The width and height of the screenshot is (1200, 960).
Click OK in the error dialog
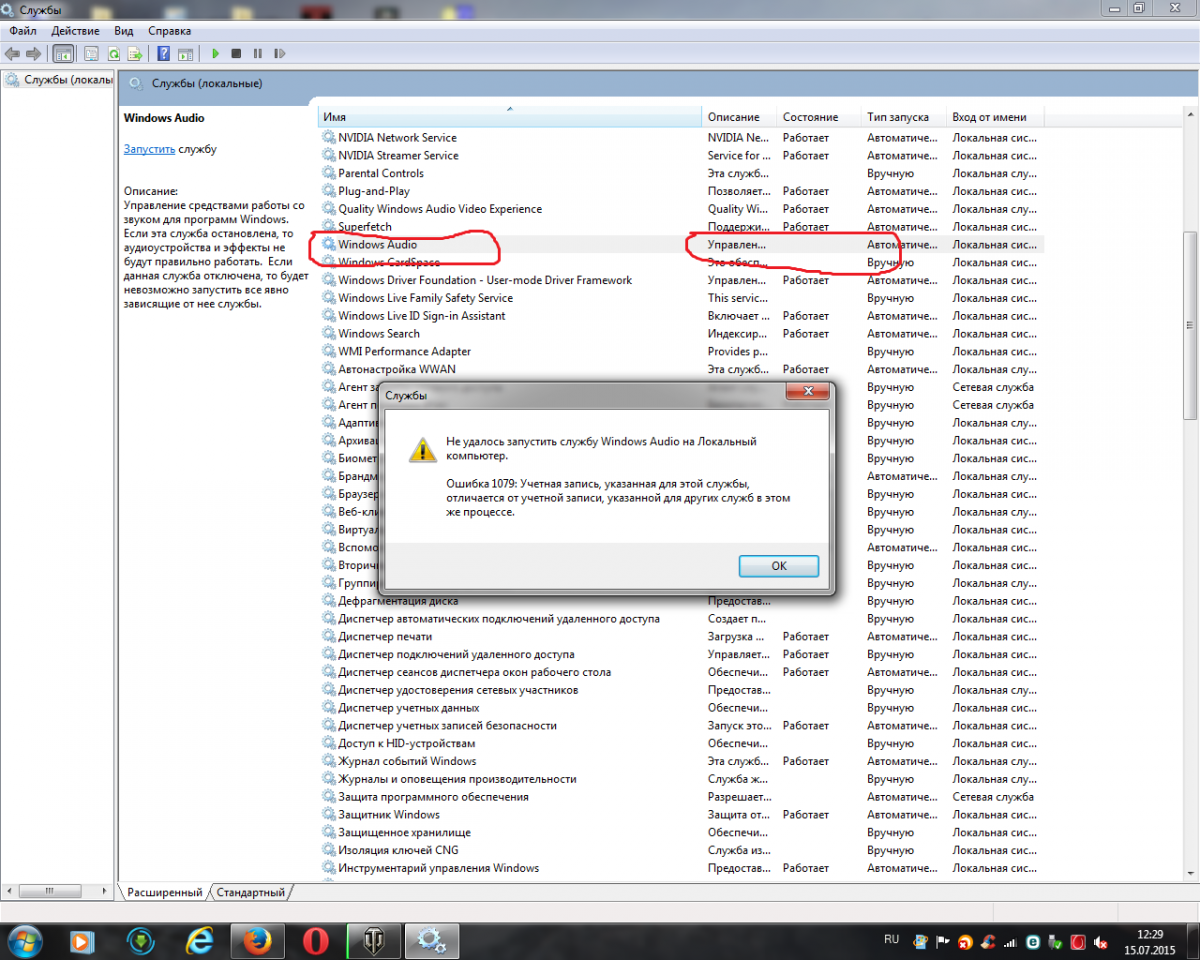click(779, 566)
